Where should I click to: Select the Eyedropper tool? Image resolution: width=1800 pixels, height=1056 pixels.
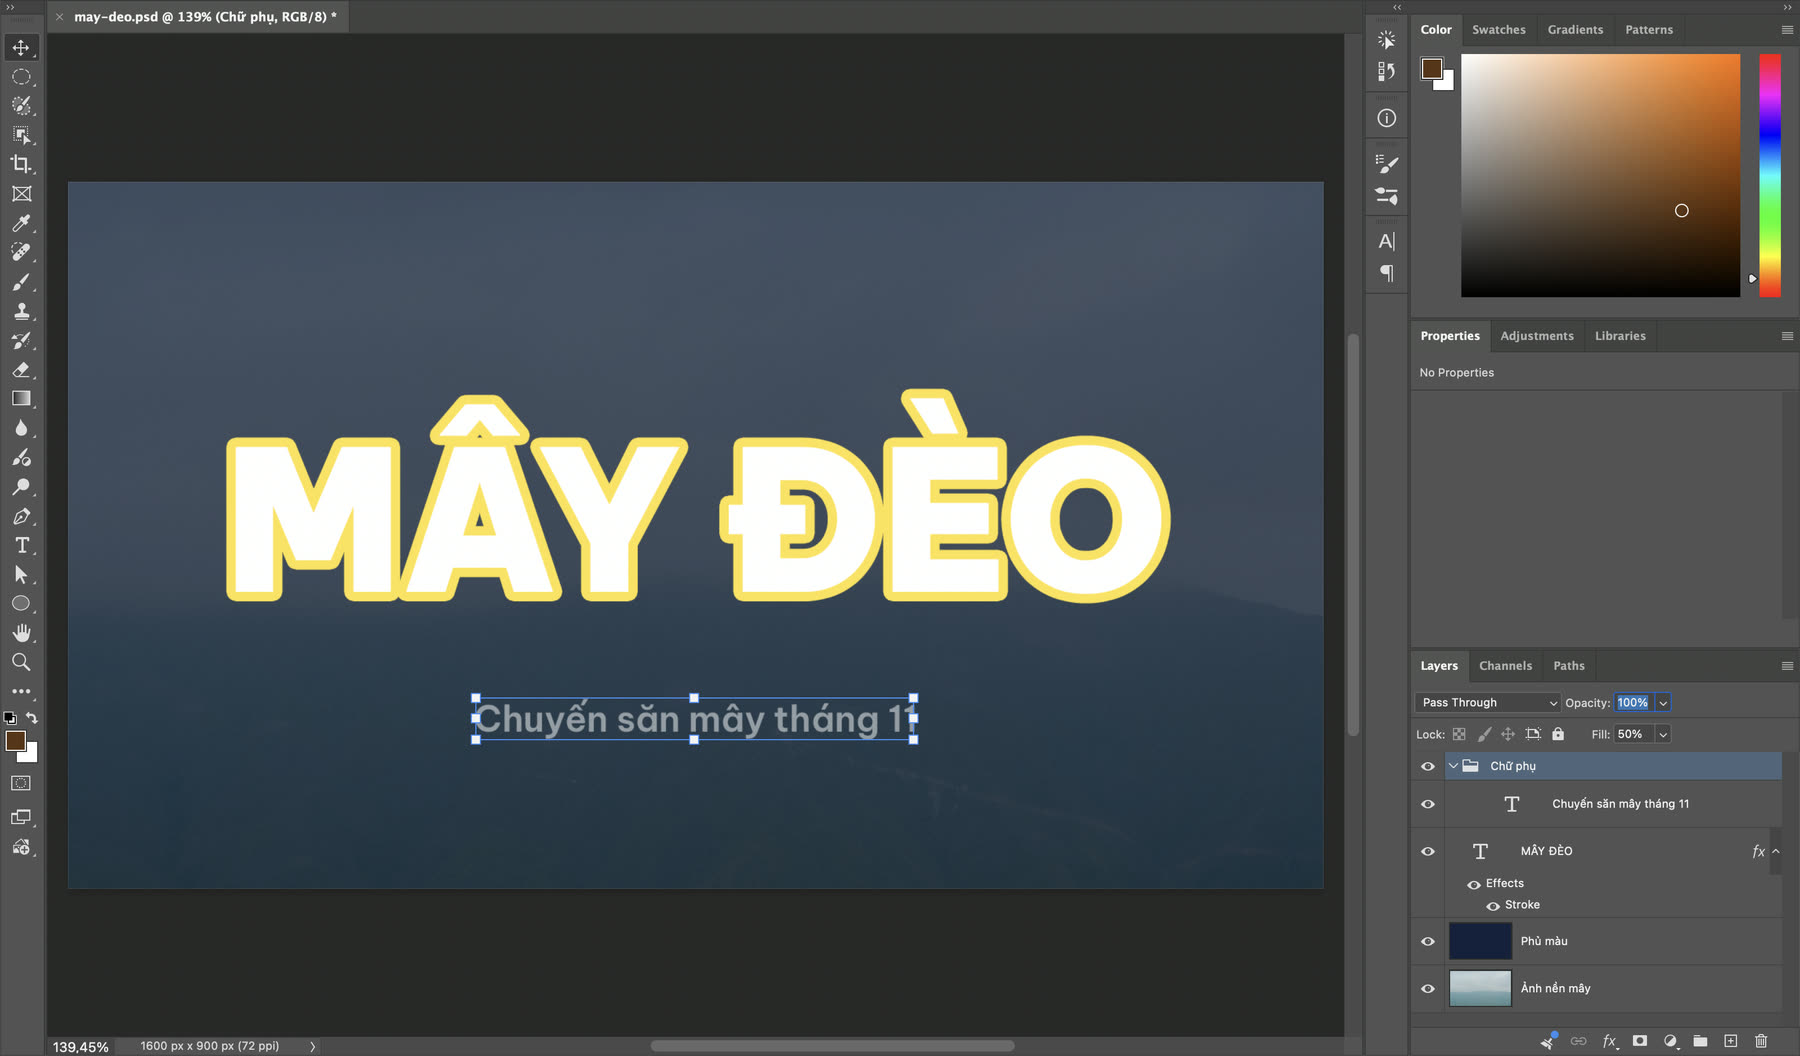21,223
